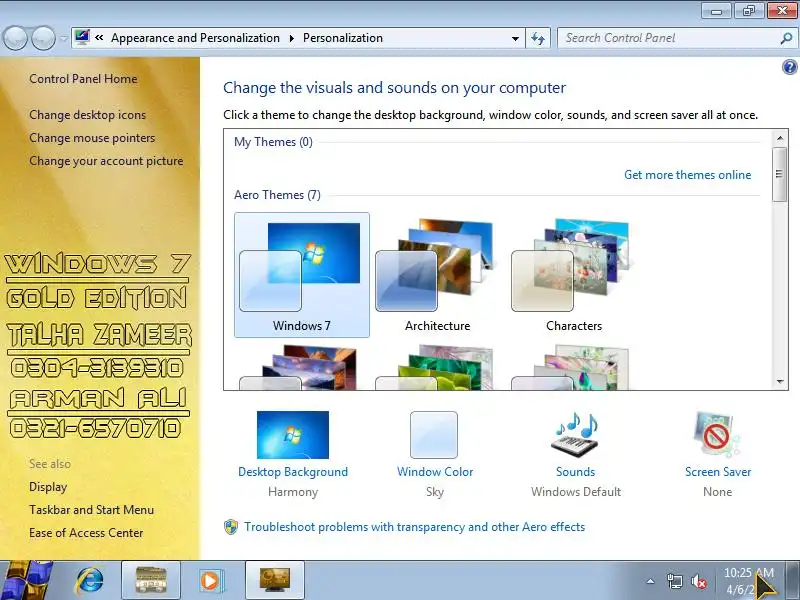
Task: Click the Personalization window taskbar button
Action: pyautogui.click(x=275, y=581)
